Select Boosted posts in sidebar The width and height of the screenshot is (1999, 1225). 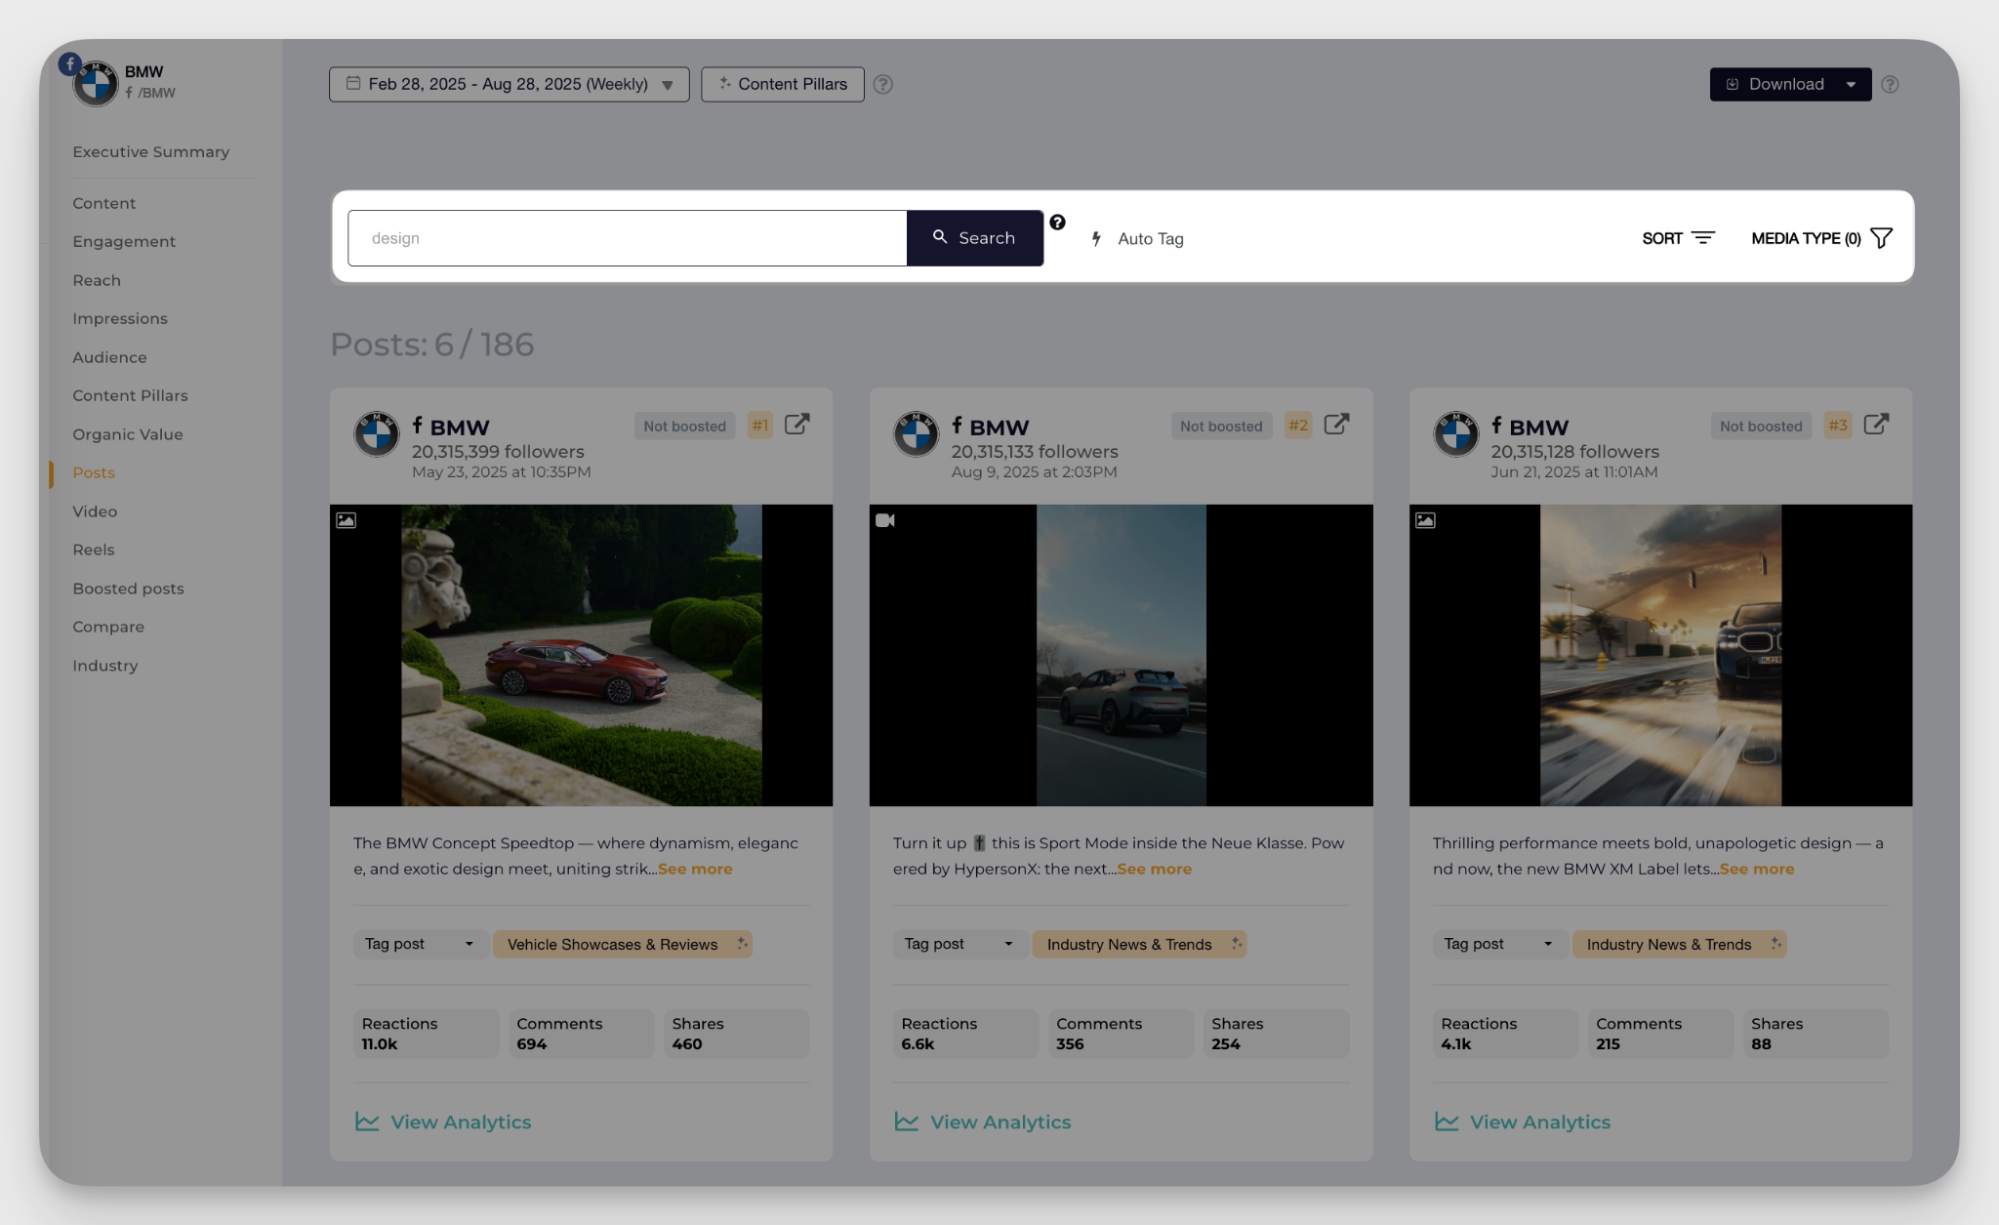128,589
